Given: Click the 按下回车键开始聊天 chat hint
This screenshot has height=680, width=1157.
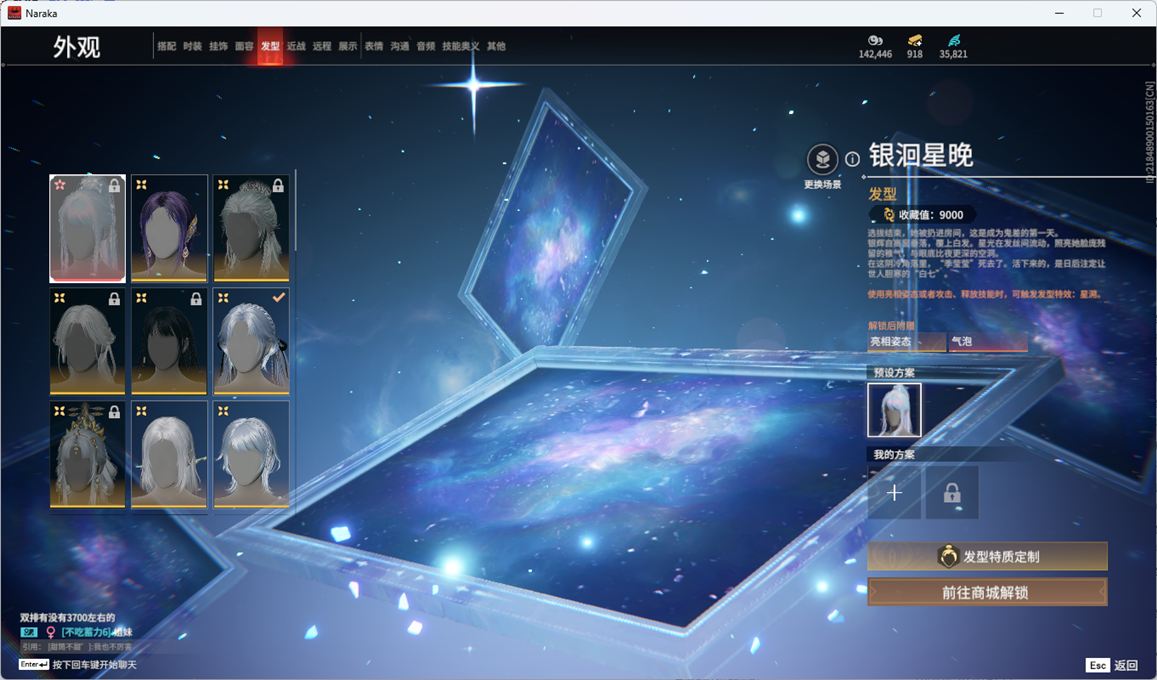Looking at the screenshot, I should (94, 665).
